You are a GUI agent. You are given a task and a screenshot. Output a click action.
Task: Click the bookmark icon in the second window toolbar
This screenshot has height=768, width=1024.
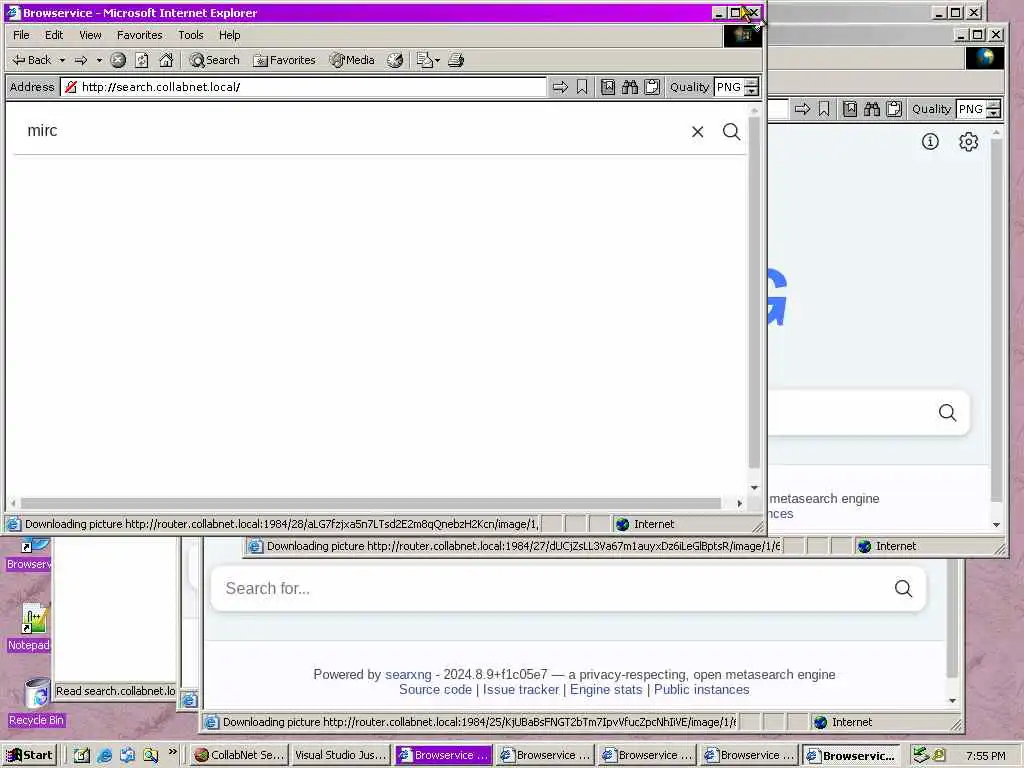click(824, 109)
